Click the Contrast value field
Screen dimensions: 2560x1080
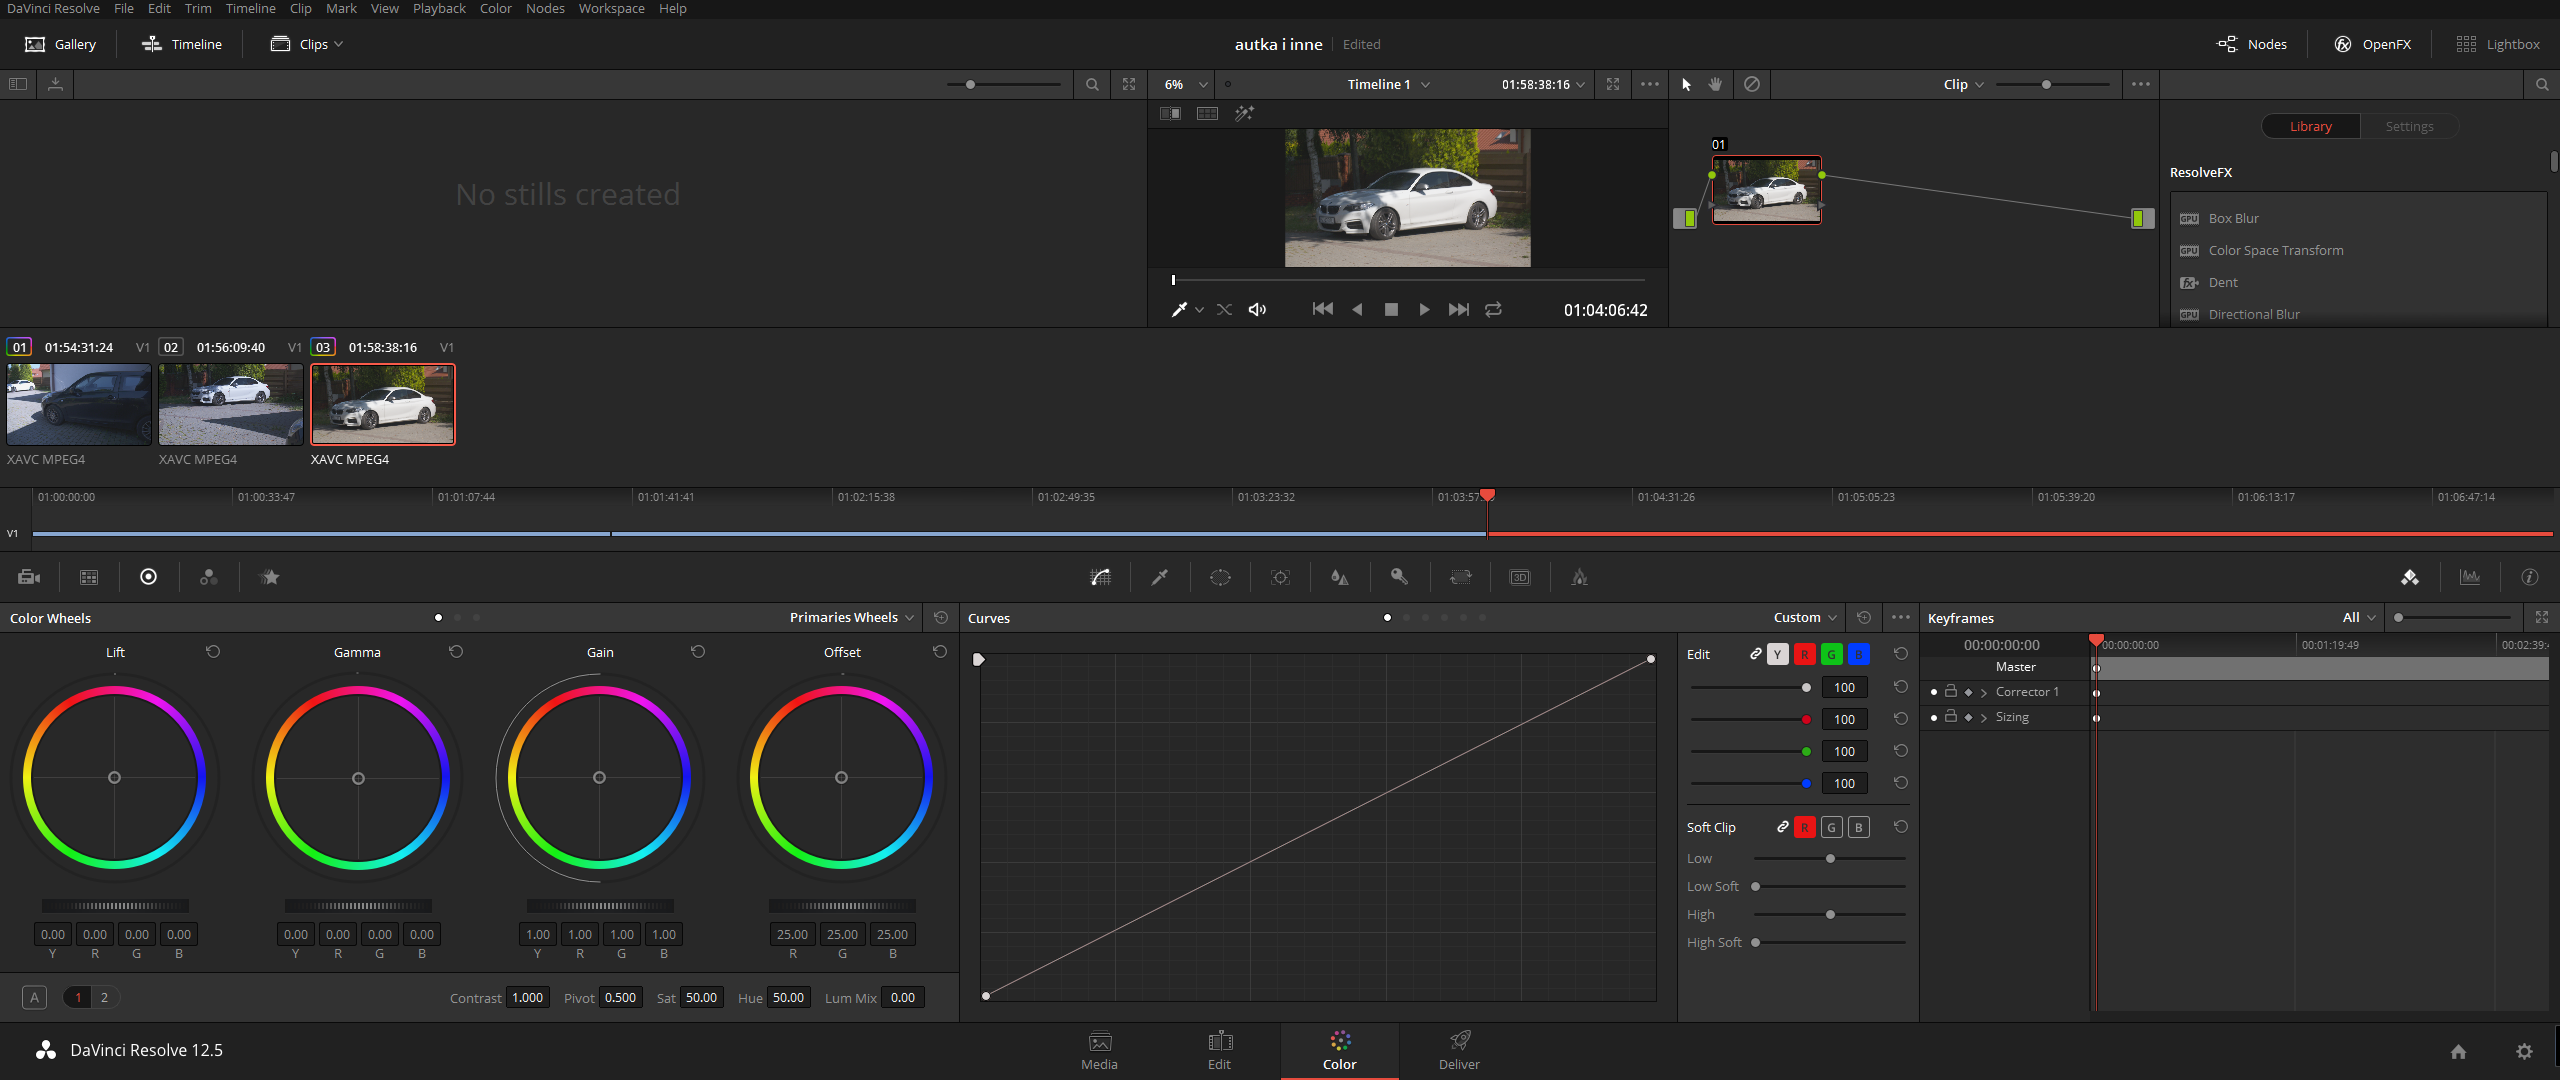528,998
